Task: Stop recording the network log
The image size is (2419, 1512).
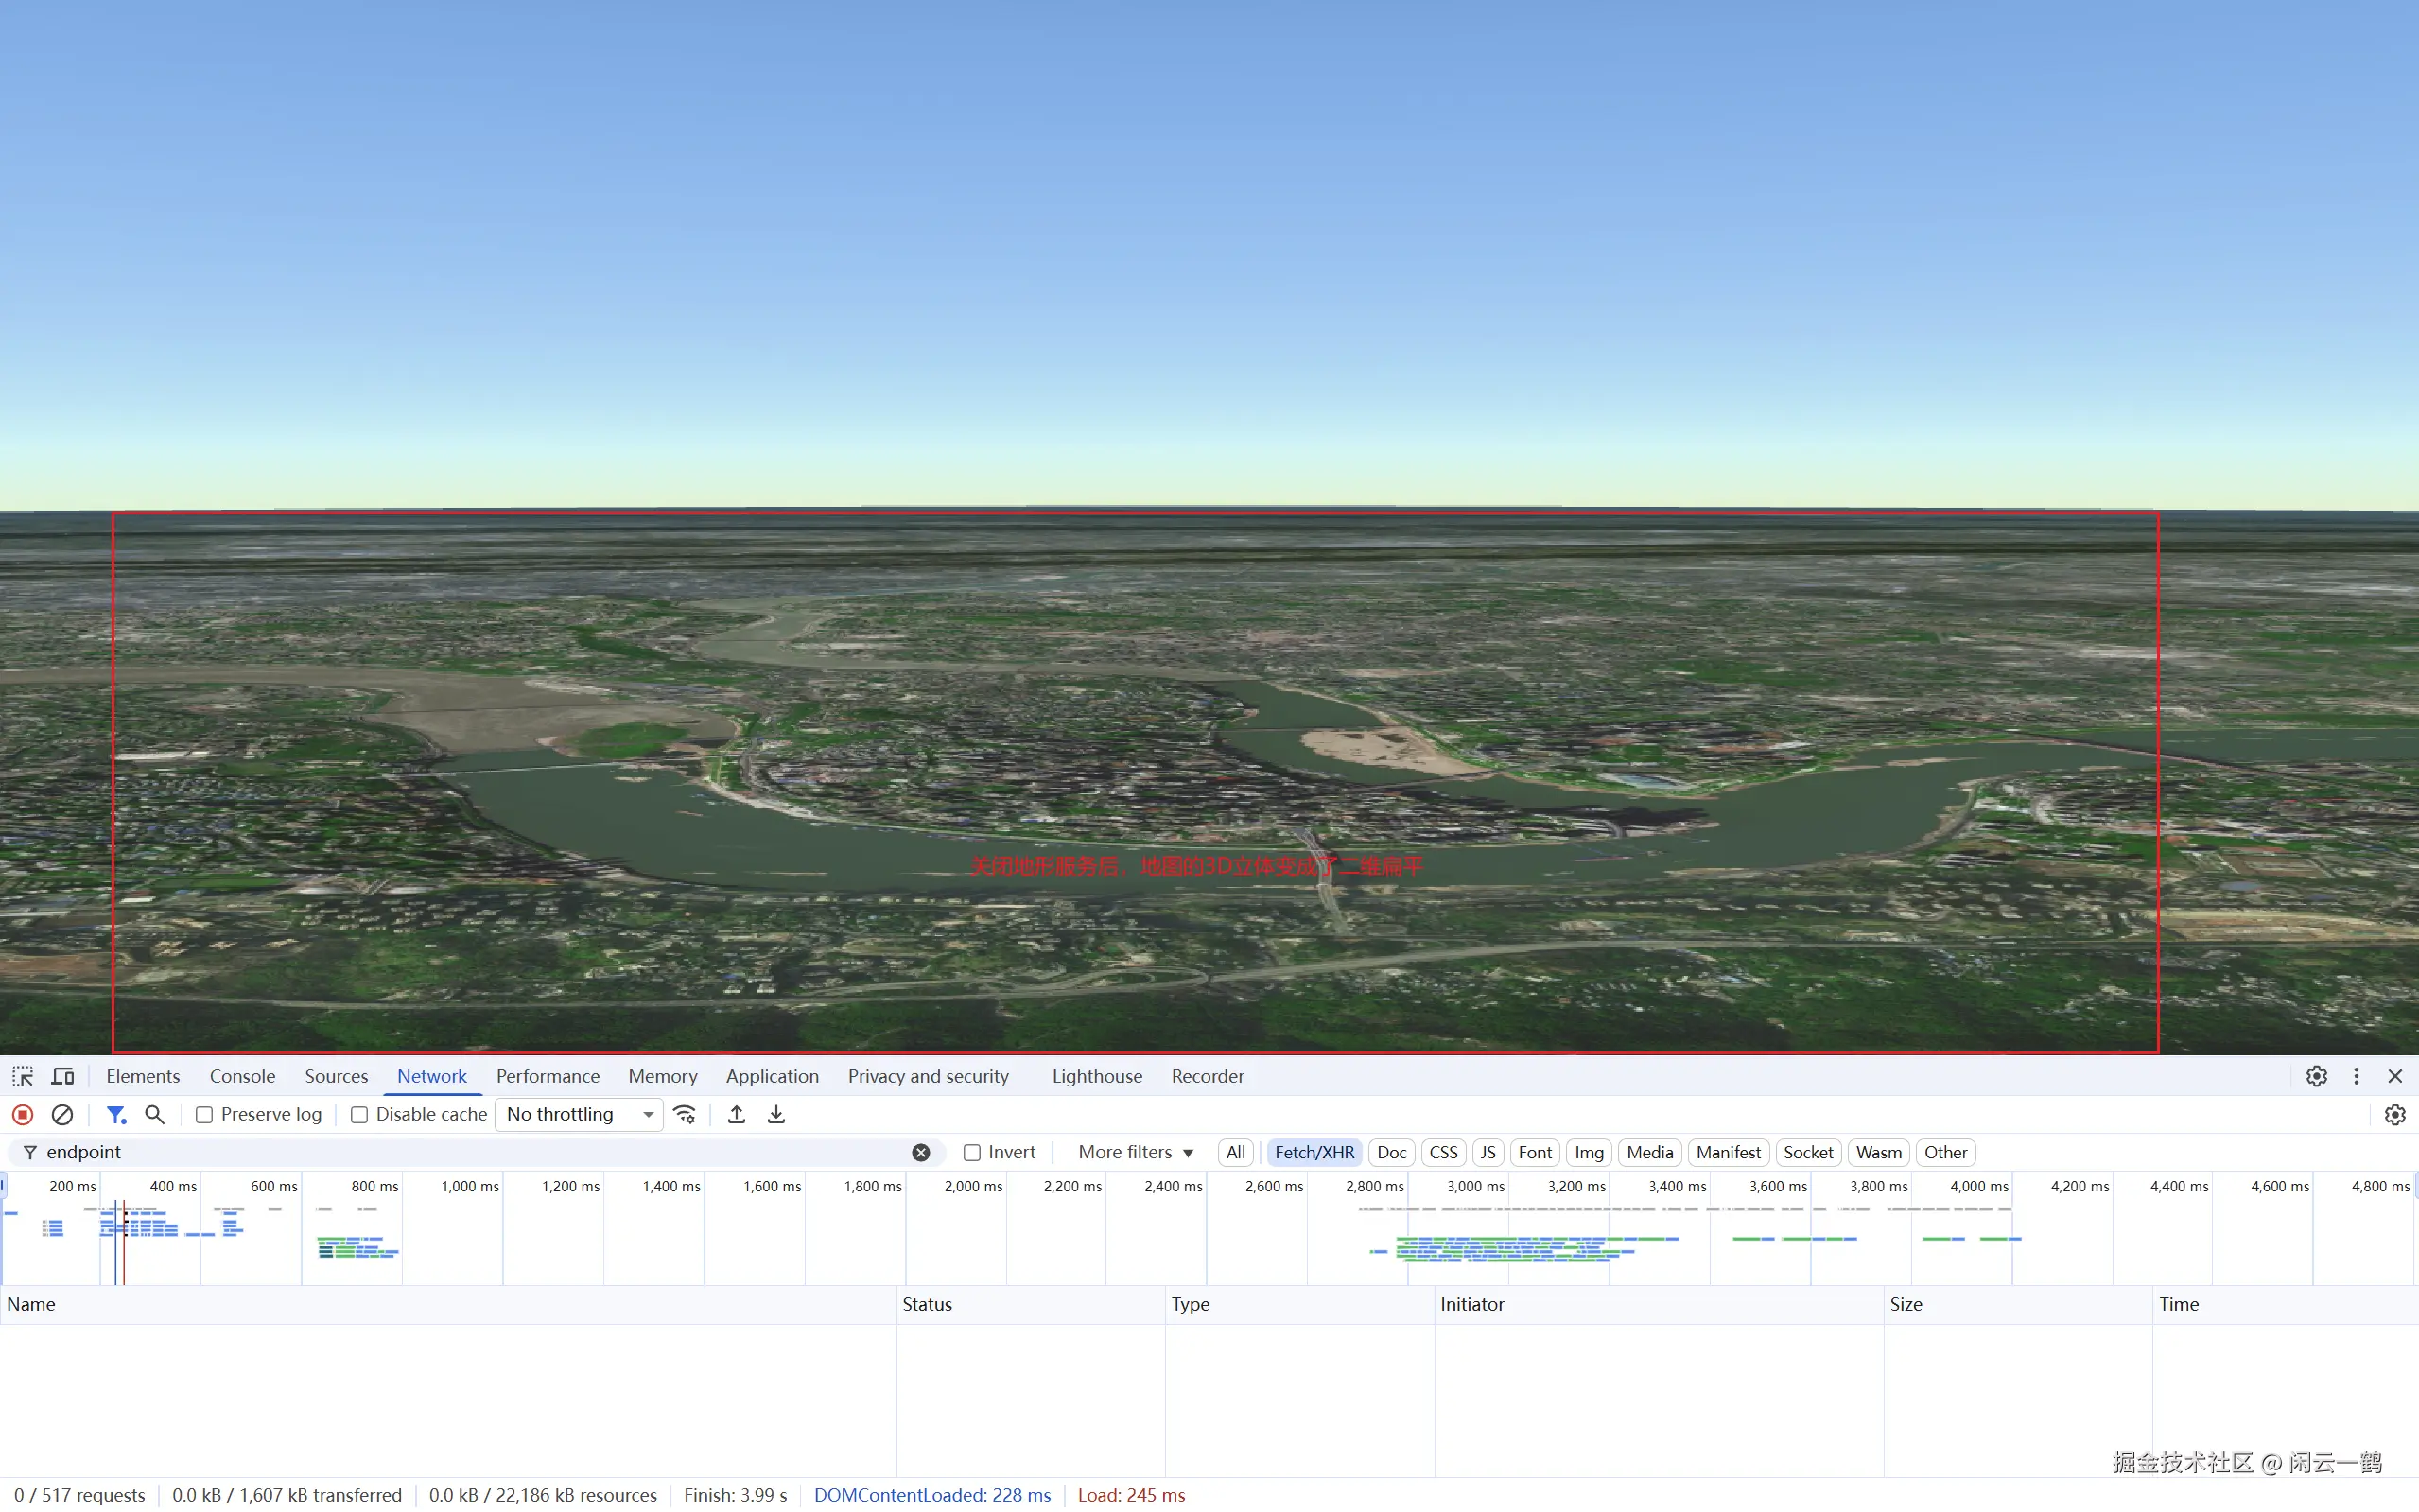Action: [22, 1114]
